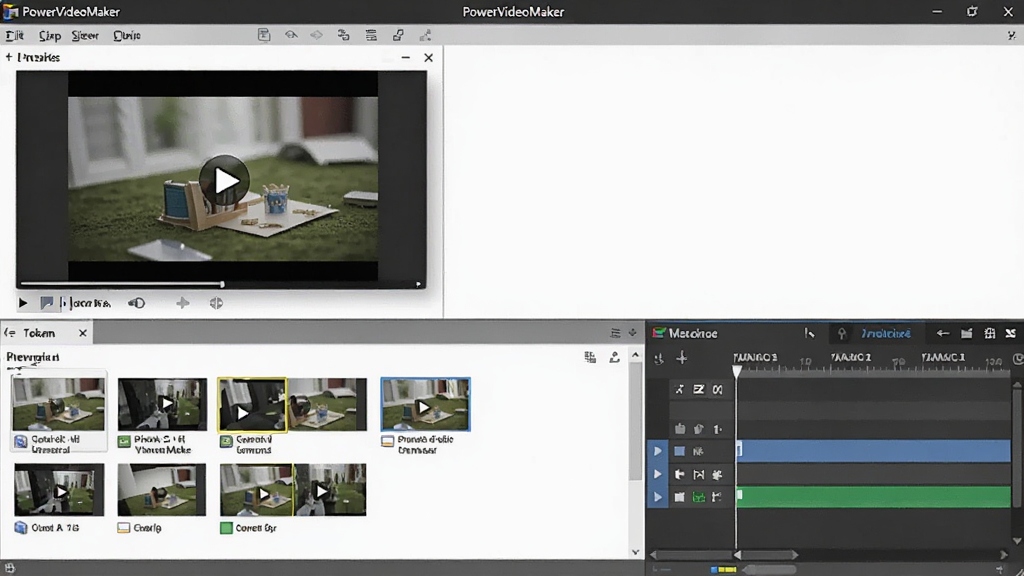1024x576 pixels.
Task: Click the options lines icon on the Token tab strip
Action: [615, 333]
